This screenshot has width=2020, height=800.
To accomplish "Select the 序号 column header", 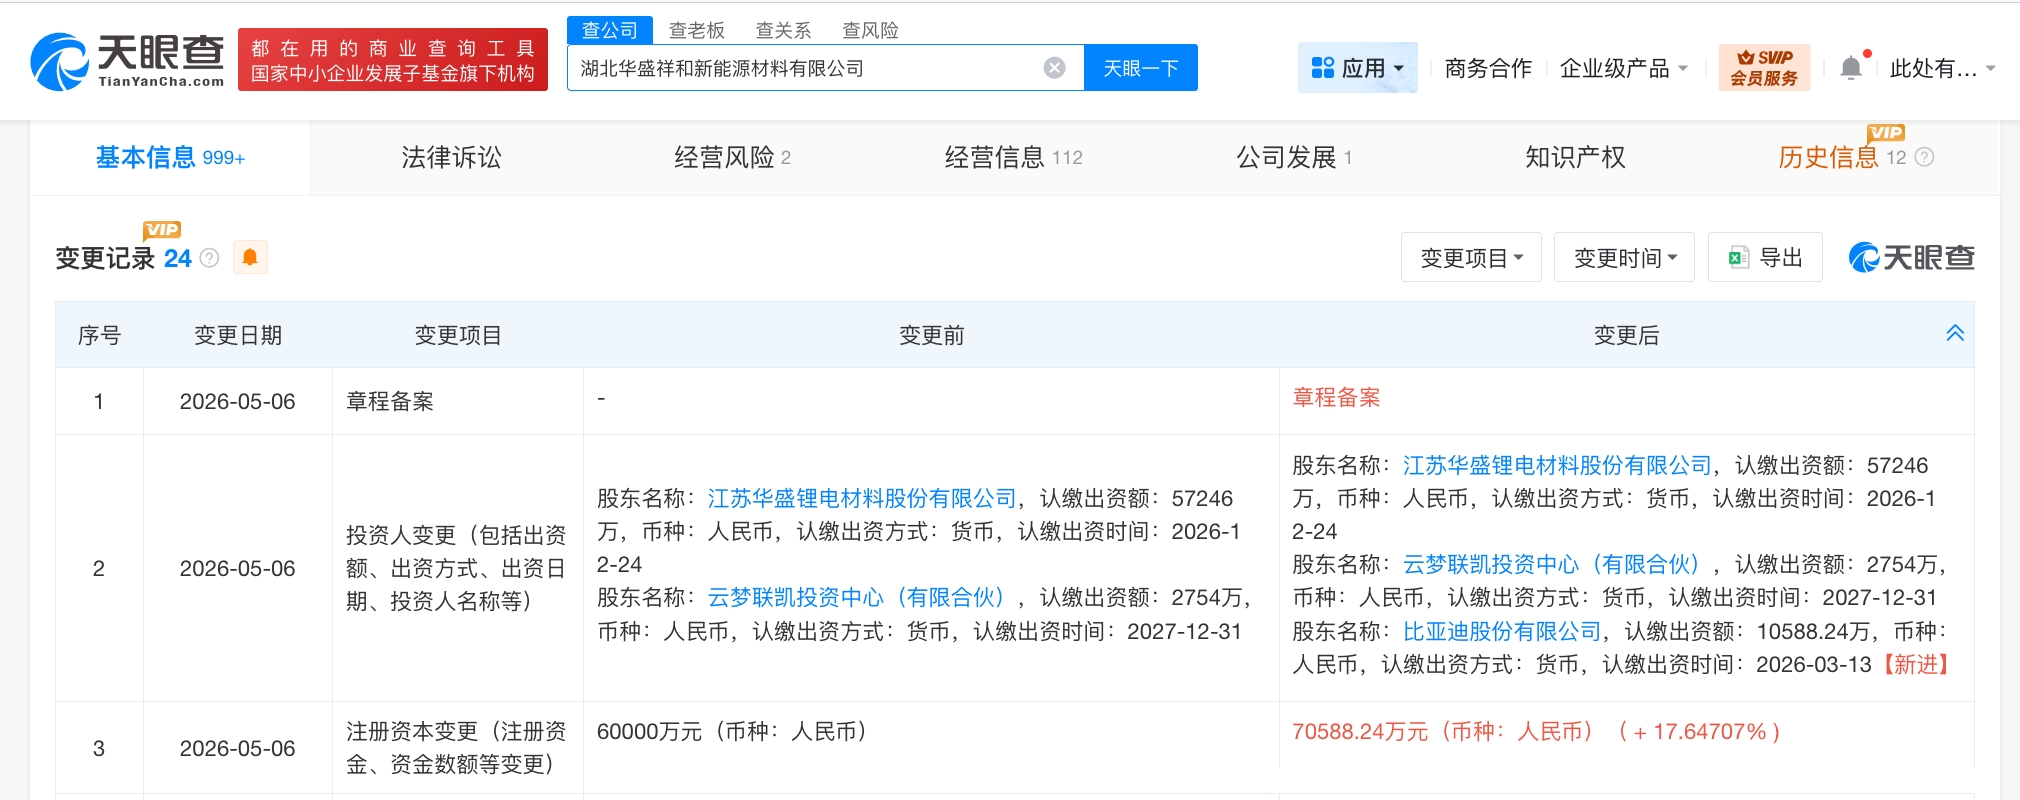I will point(99,335).
